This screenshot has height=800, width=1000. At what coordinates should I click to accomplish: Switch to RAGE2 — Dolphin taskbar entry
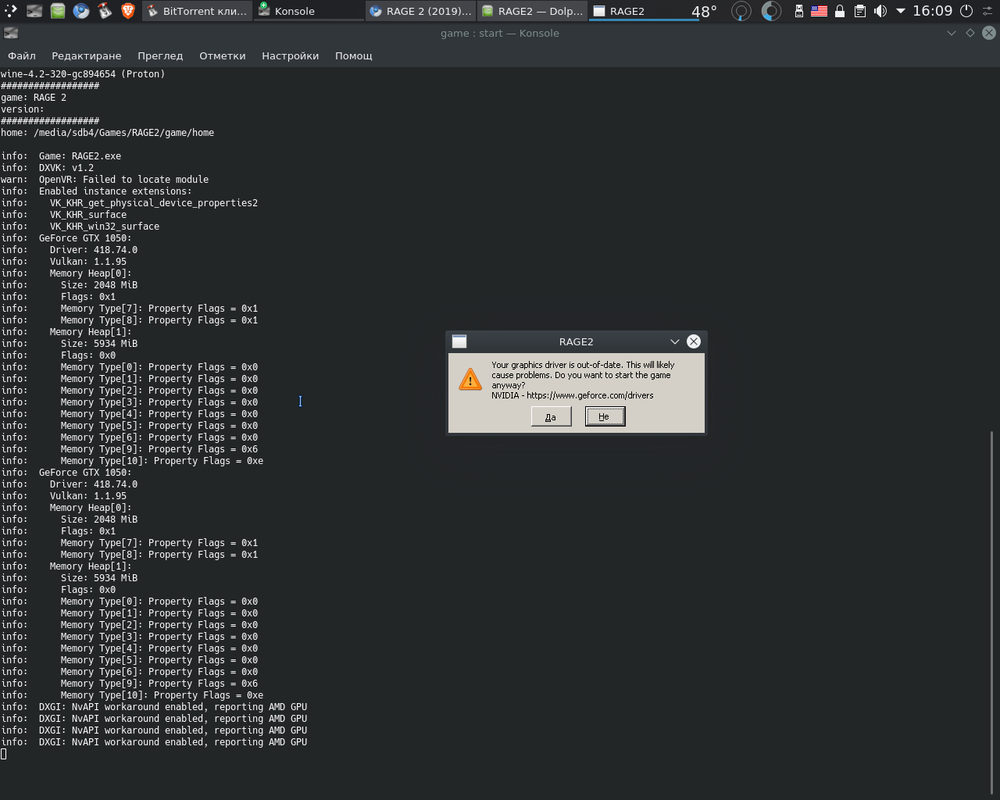[x=532, y=11]
